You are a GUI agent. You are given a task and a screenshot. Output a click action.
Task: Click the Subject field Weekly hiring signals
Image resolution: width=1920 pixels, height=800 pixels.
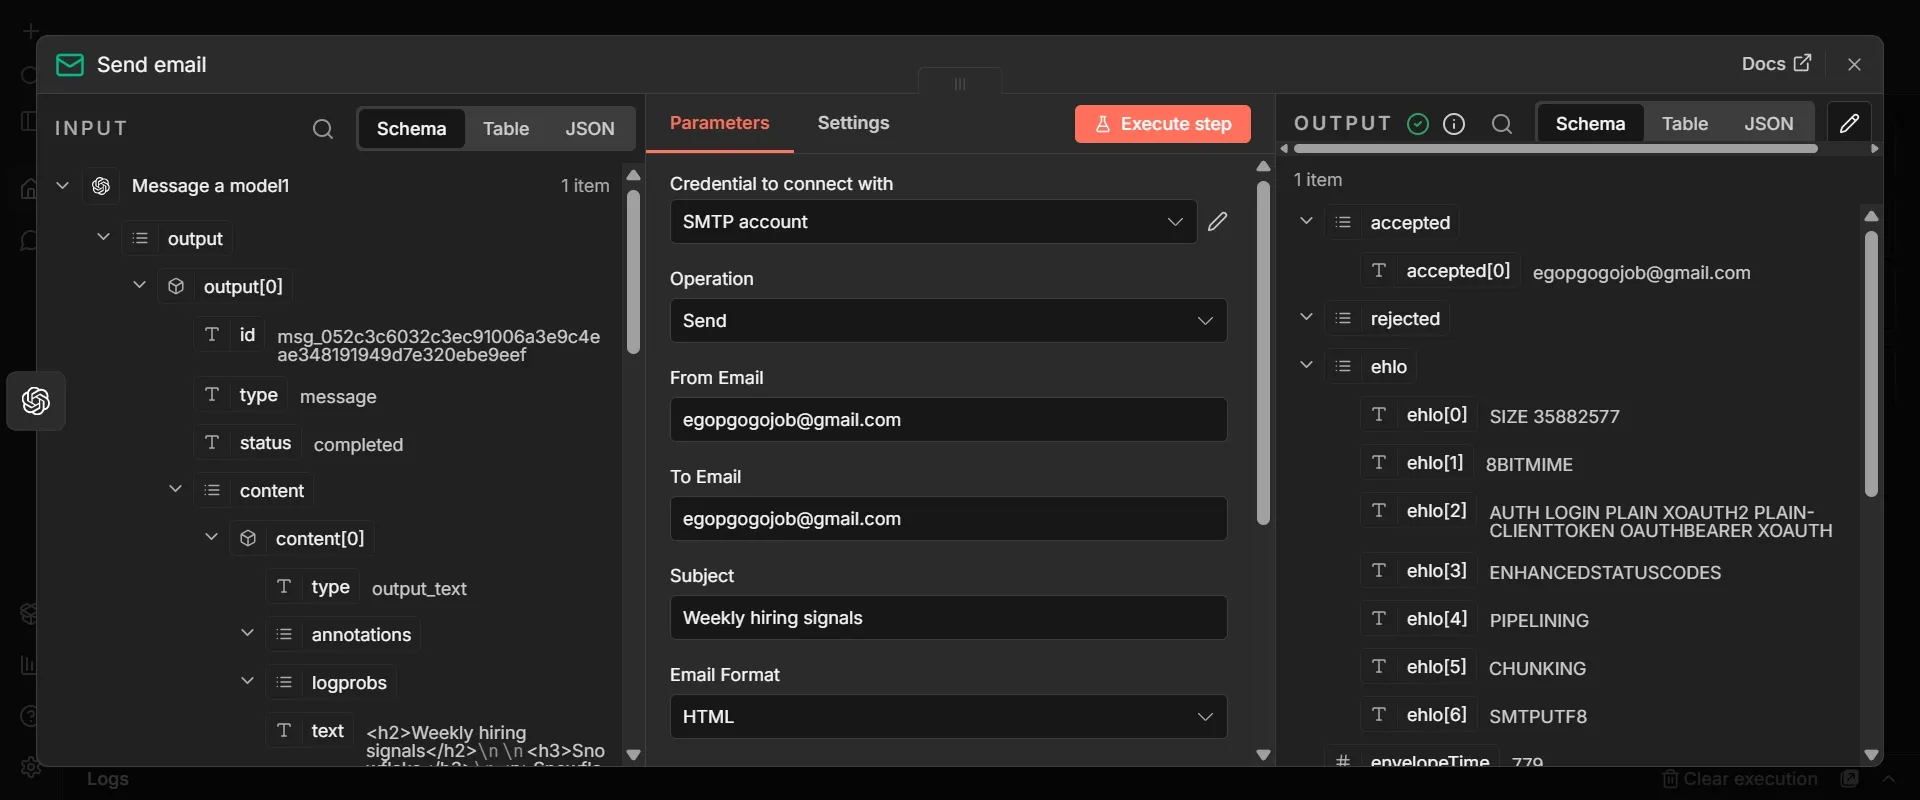pos(948,618)
